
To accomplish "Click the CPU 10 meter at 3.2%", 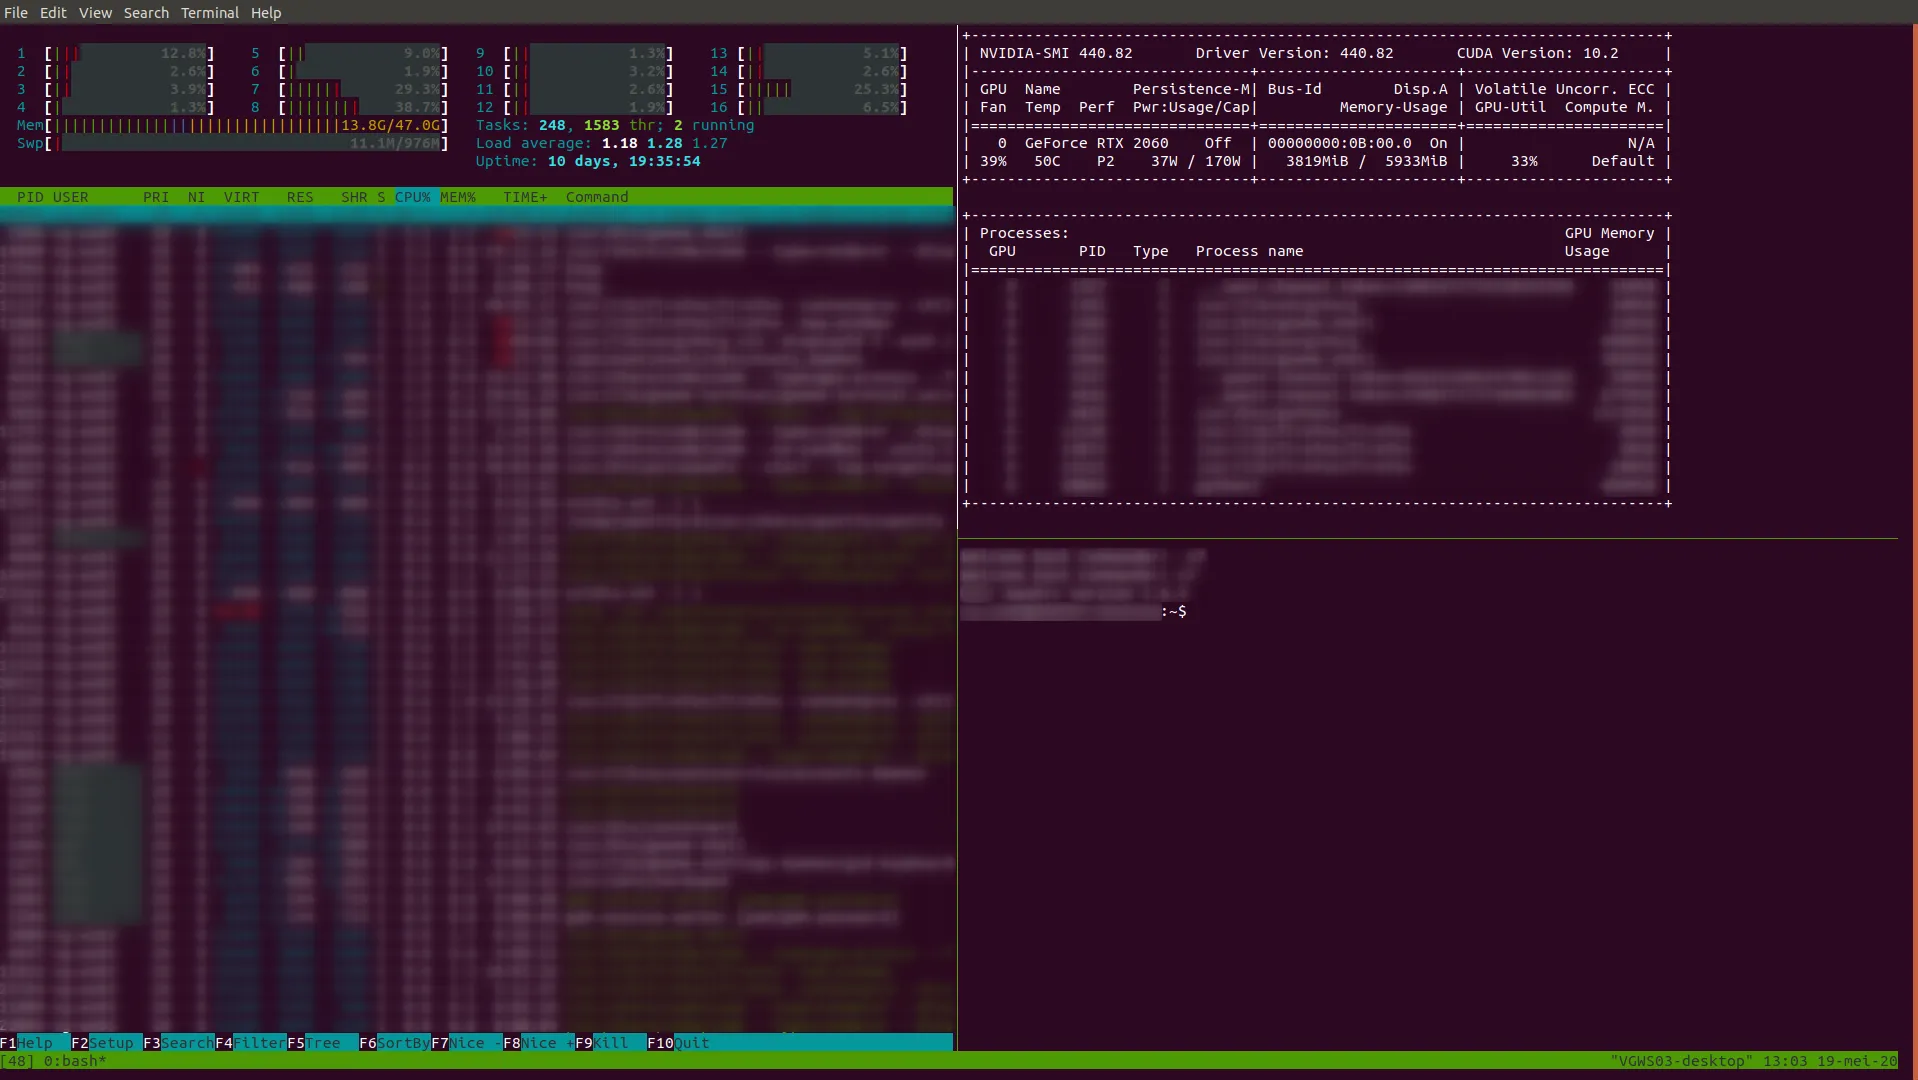I will click(575, 71).
